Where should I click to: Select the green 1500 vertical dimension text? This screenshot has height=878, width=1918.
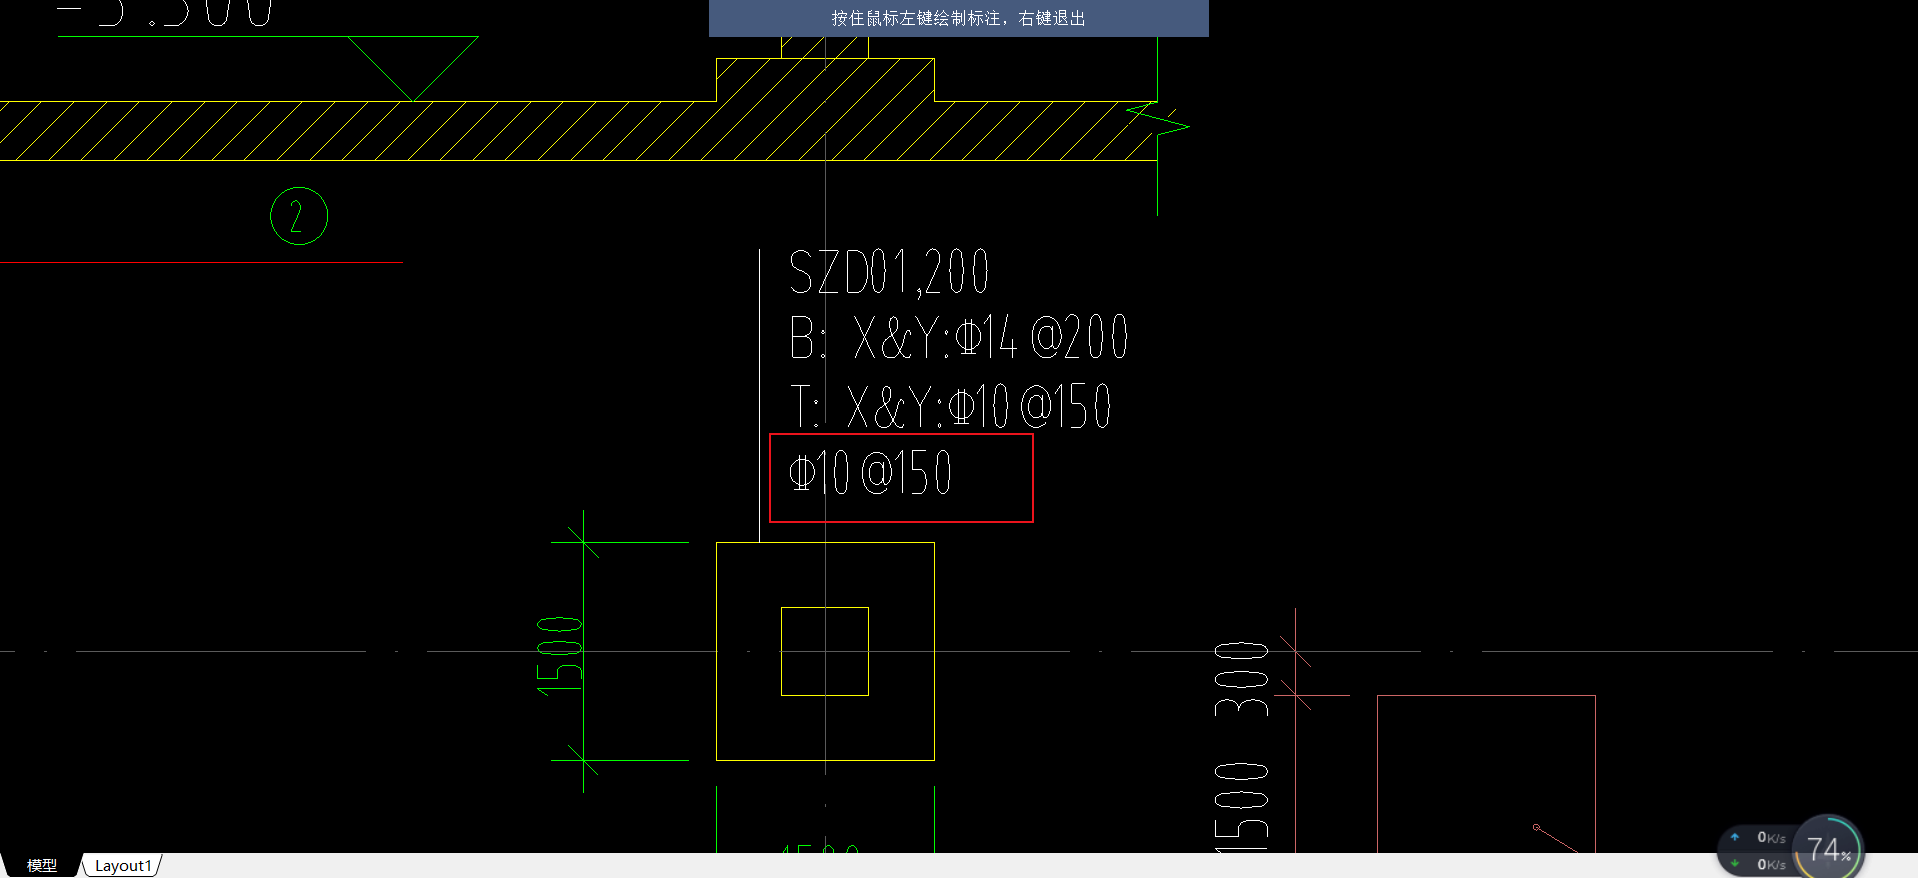pos(560,656)
